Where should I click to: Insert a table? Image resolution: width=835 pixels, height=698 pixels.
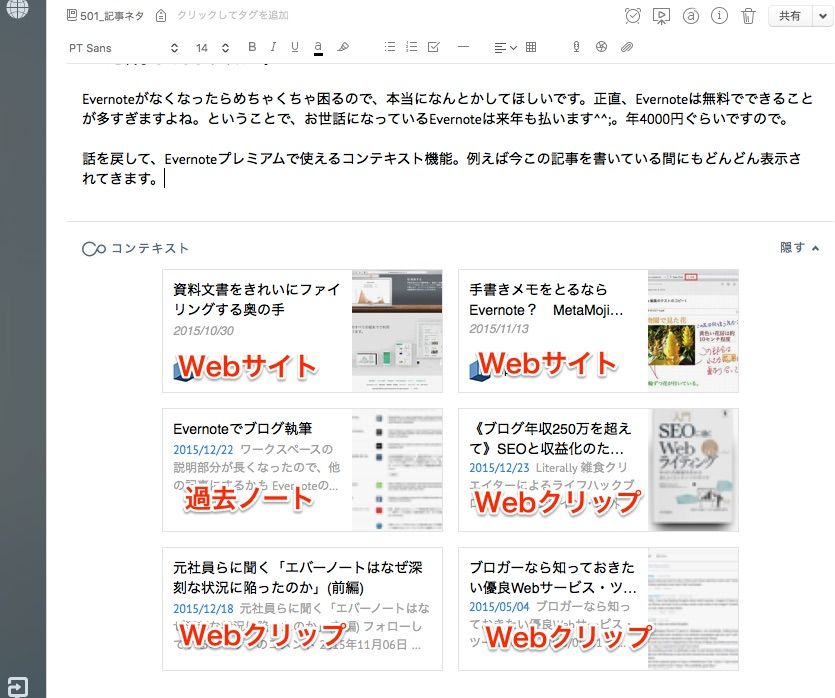point(531,47)
